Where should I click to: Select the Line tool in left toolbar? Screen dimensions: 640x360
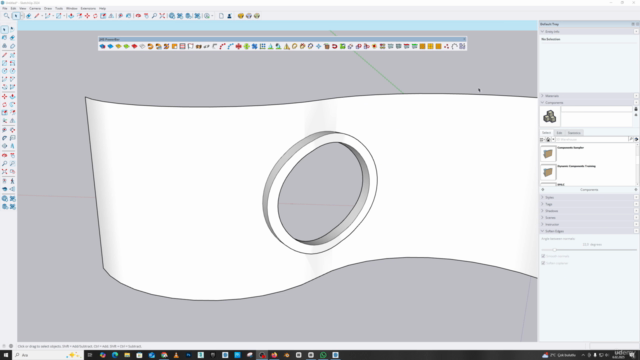4,55
